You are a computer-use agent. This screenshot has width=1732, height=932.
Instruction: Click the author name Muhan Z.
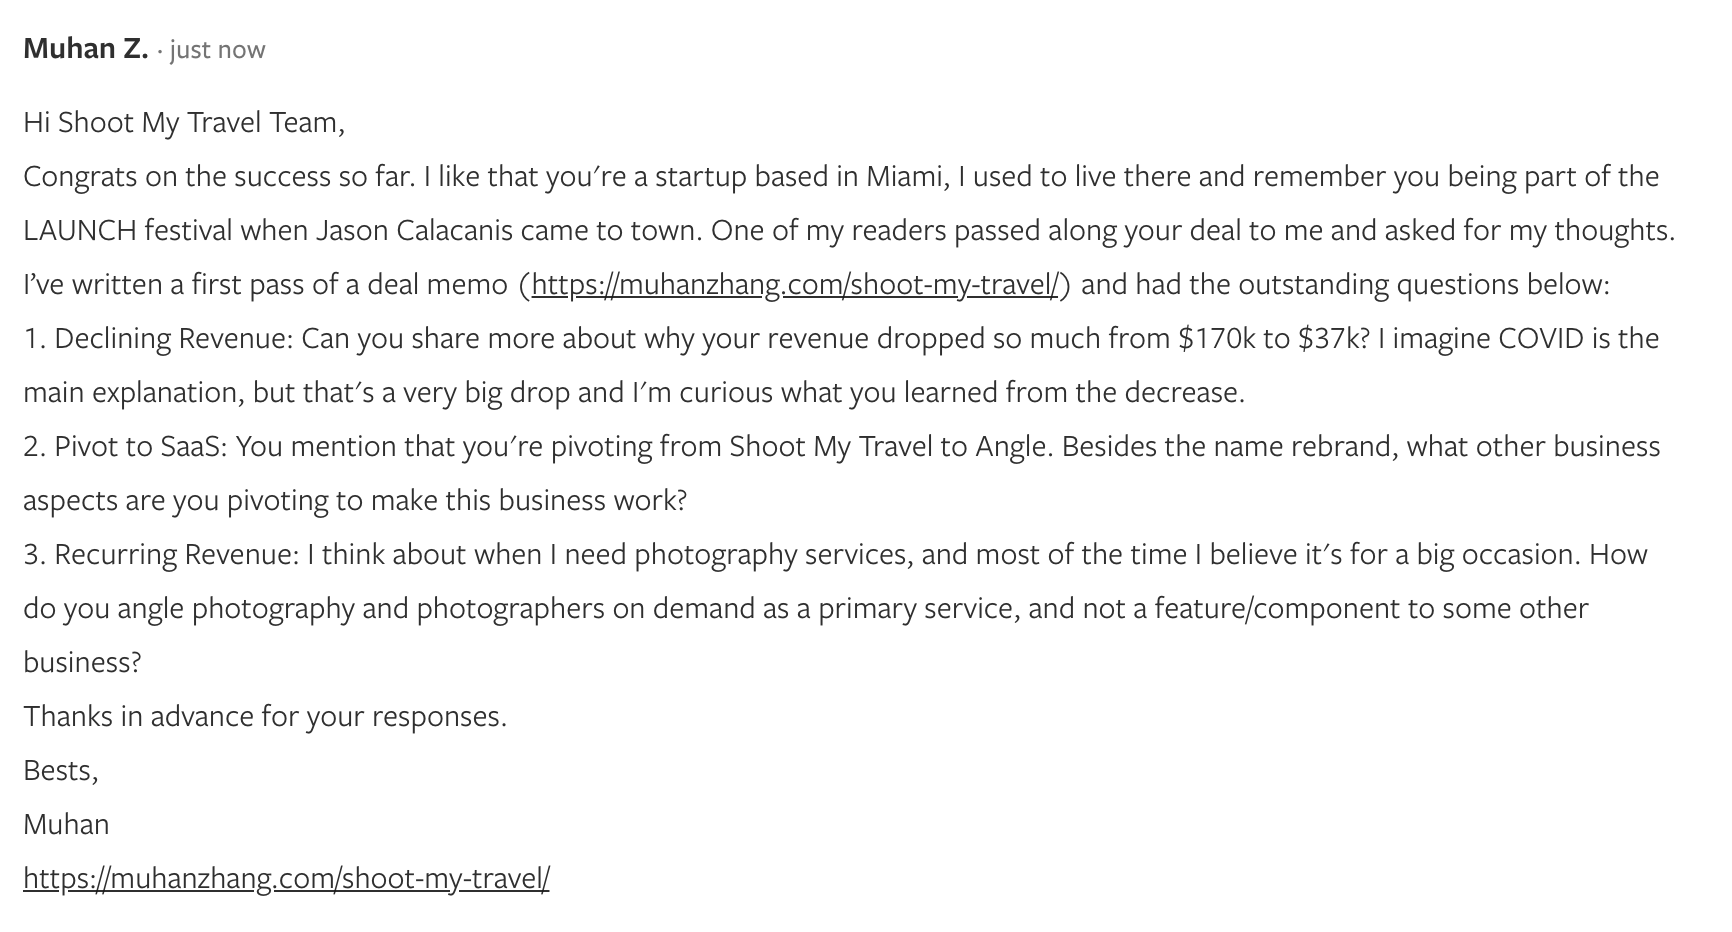point(85,49)
